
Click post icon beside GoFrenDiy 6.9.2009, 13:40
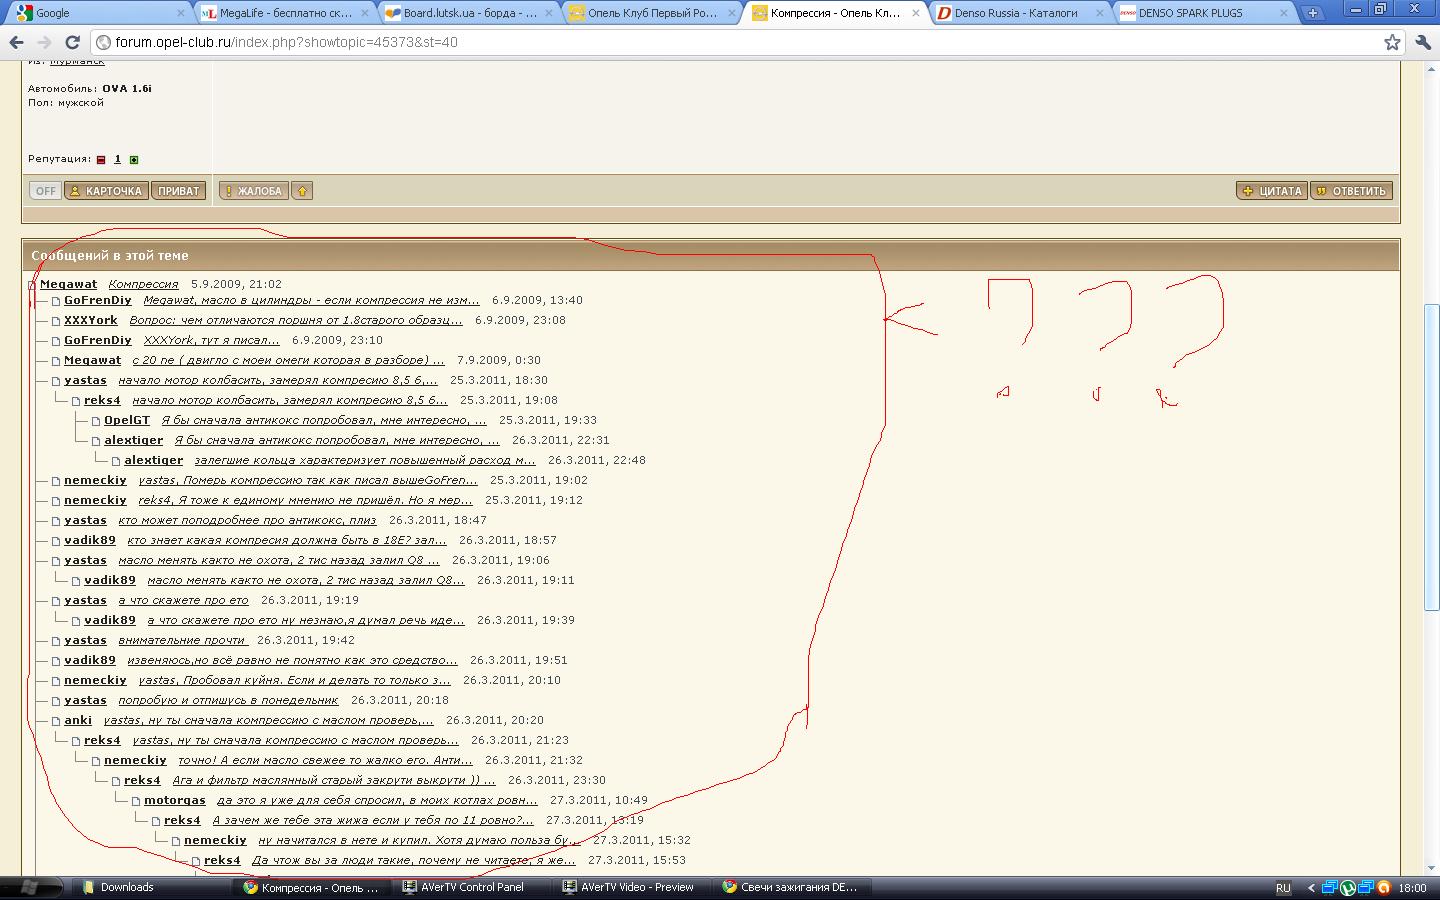pyautogui.click(x=56, y=301)
